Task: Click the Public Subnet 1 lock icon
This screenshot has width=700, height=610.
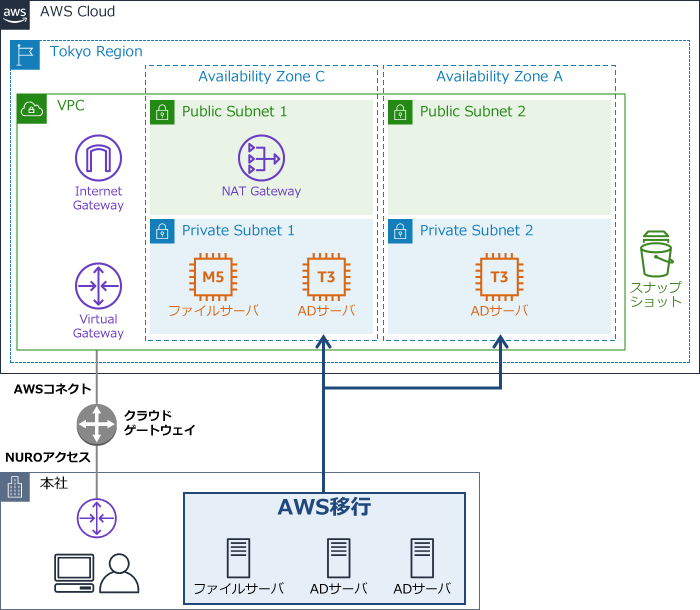Action: pyautogui.click(x=162, y=112)
